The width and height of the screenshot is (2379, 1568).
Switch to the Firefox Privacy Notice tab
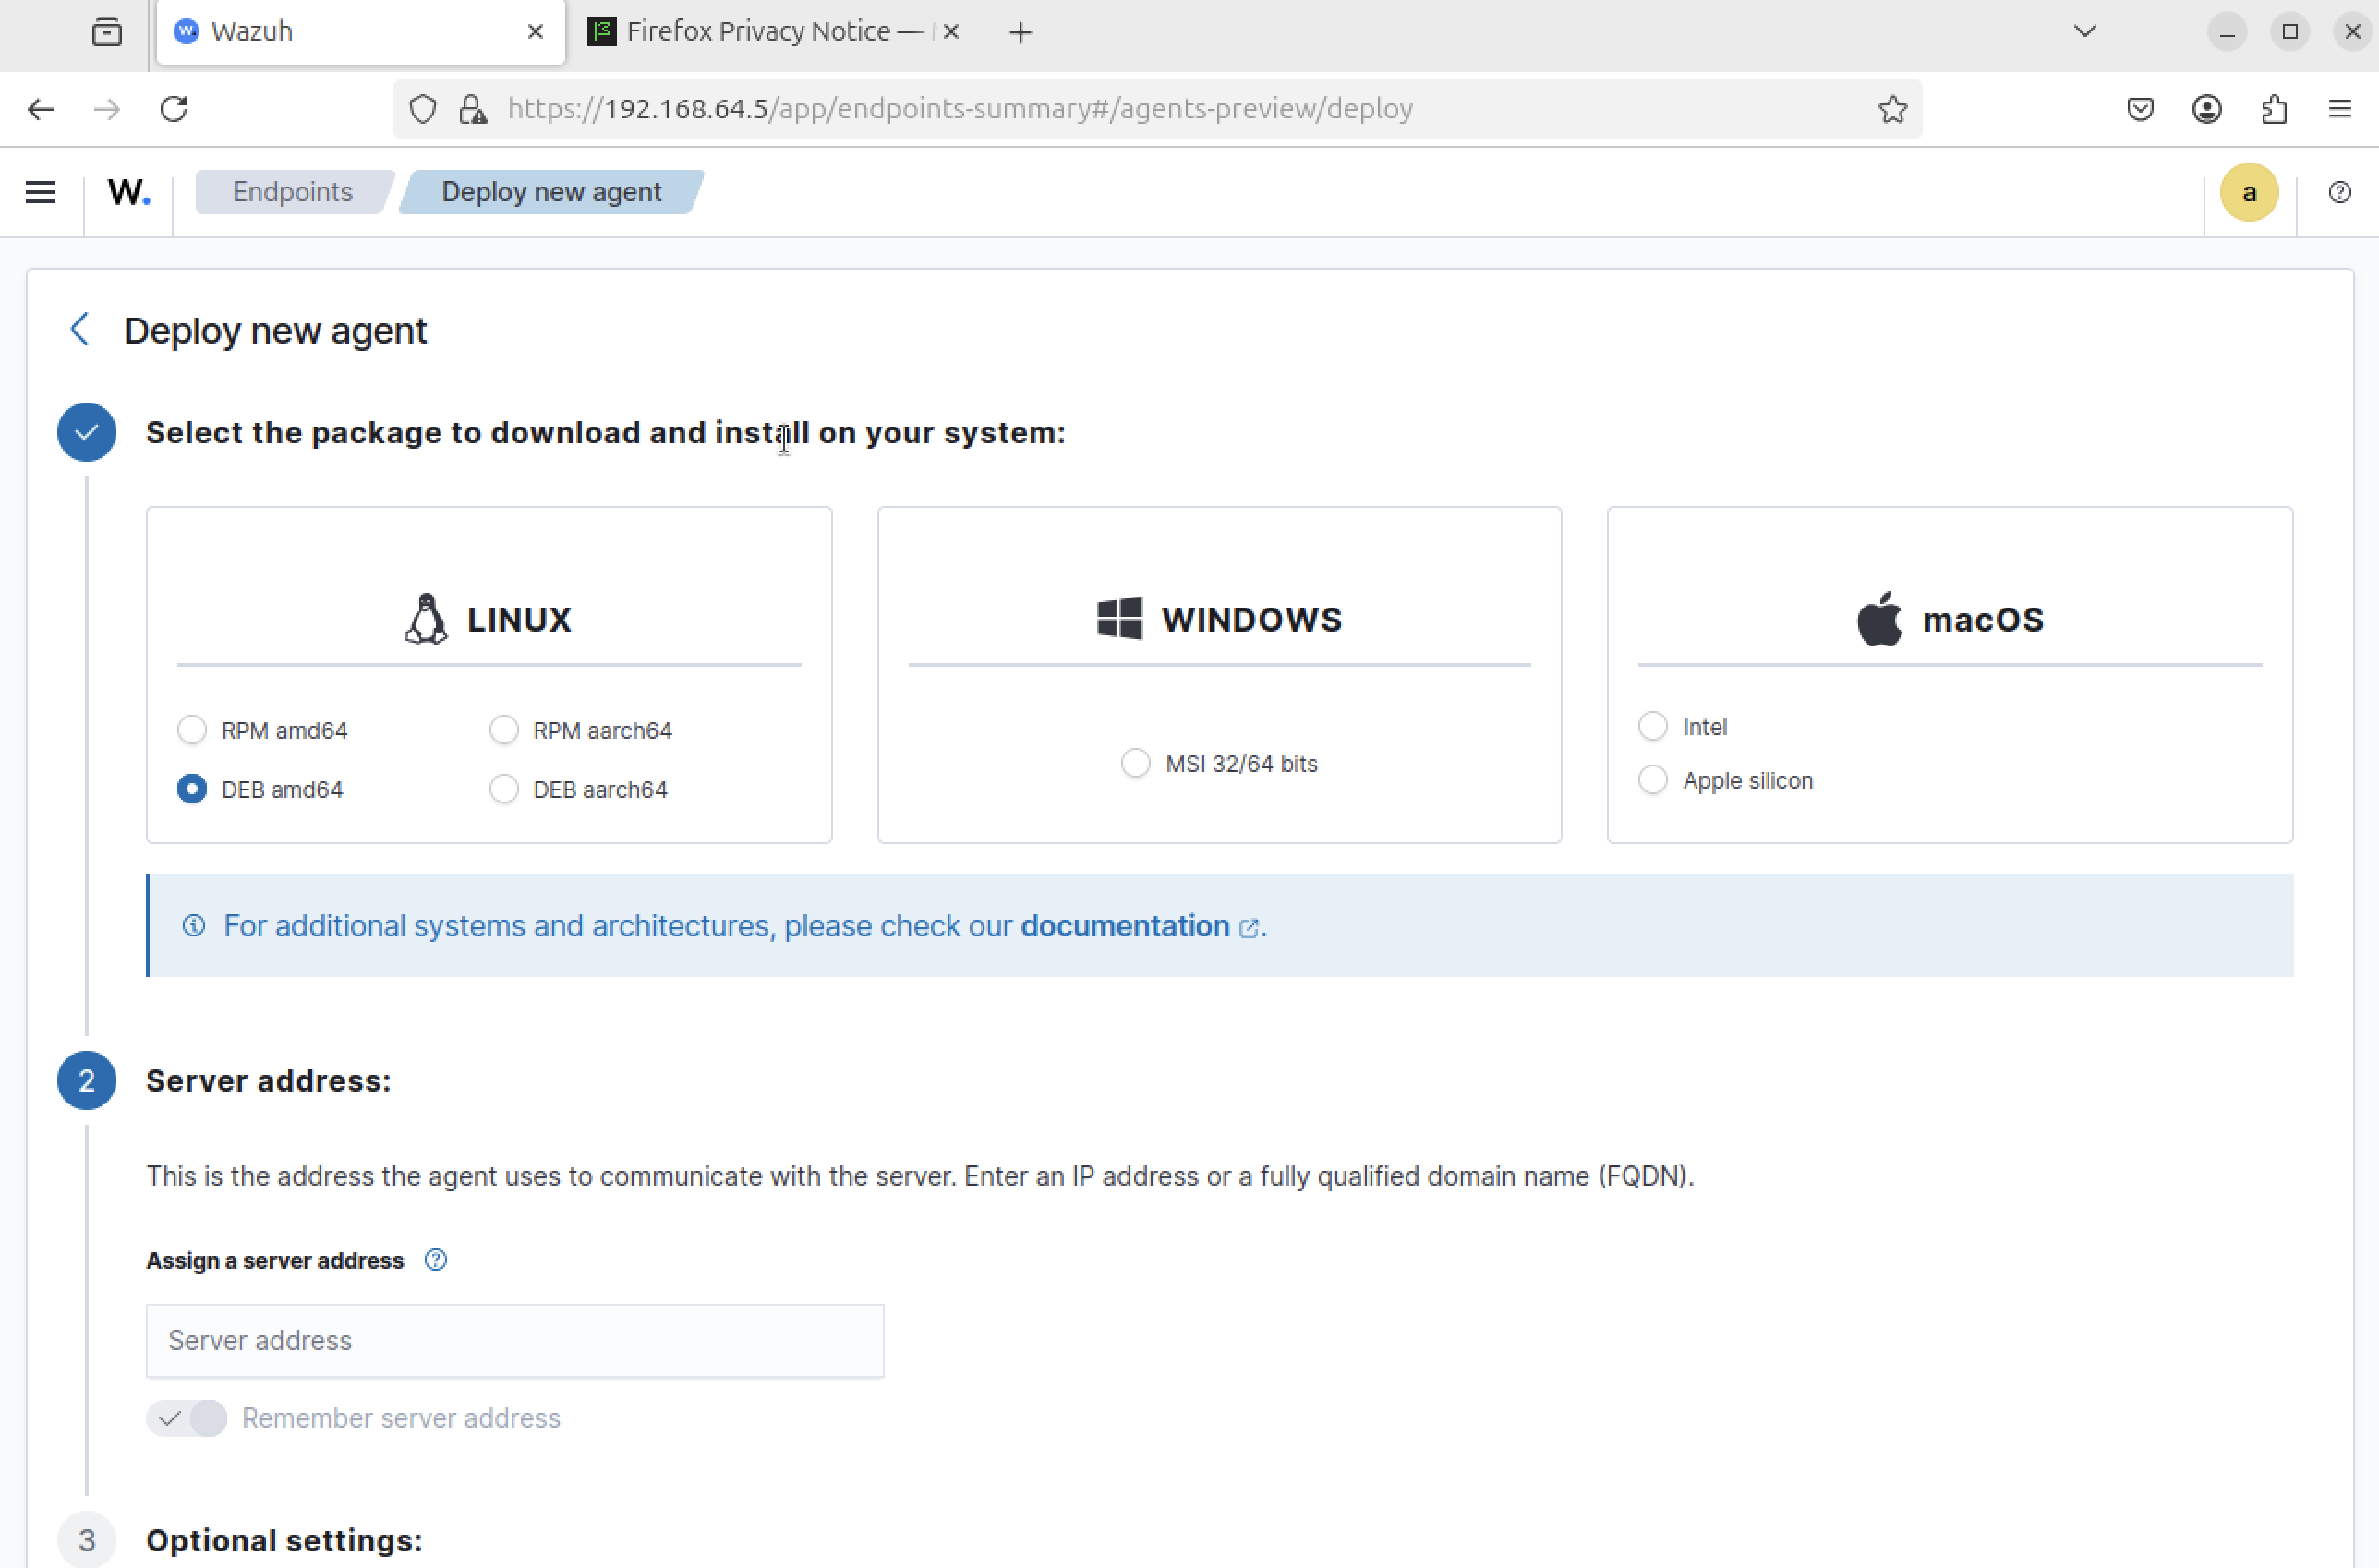(760, 32)
